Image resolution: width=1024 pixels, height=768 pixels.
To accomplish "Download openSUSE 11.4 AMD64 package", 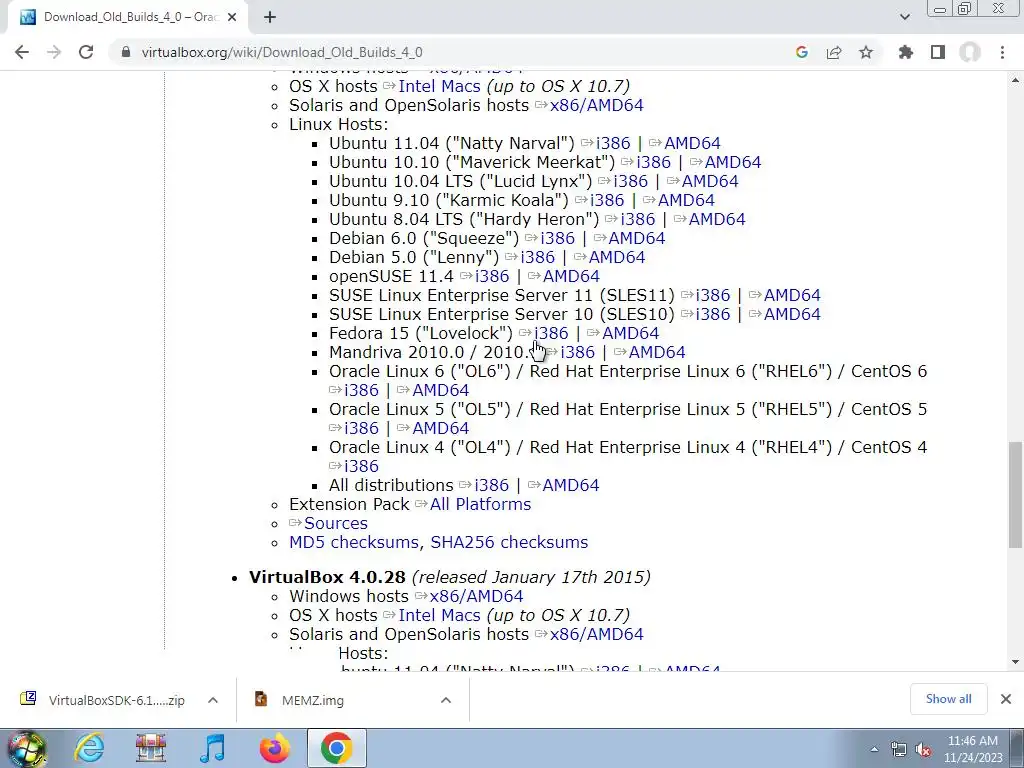I will click(x=571, y=276).
